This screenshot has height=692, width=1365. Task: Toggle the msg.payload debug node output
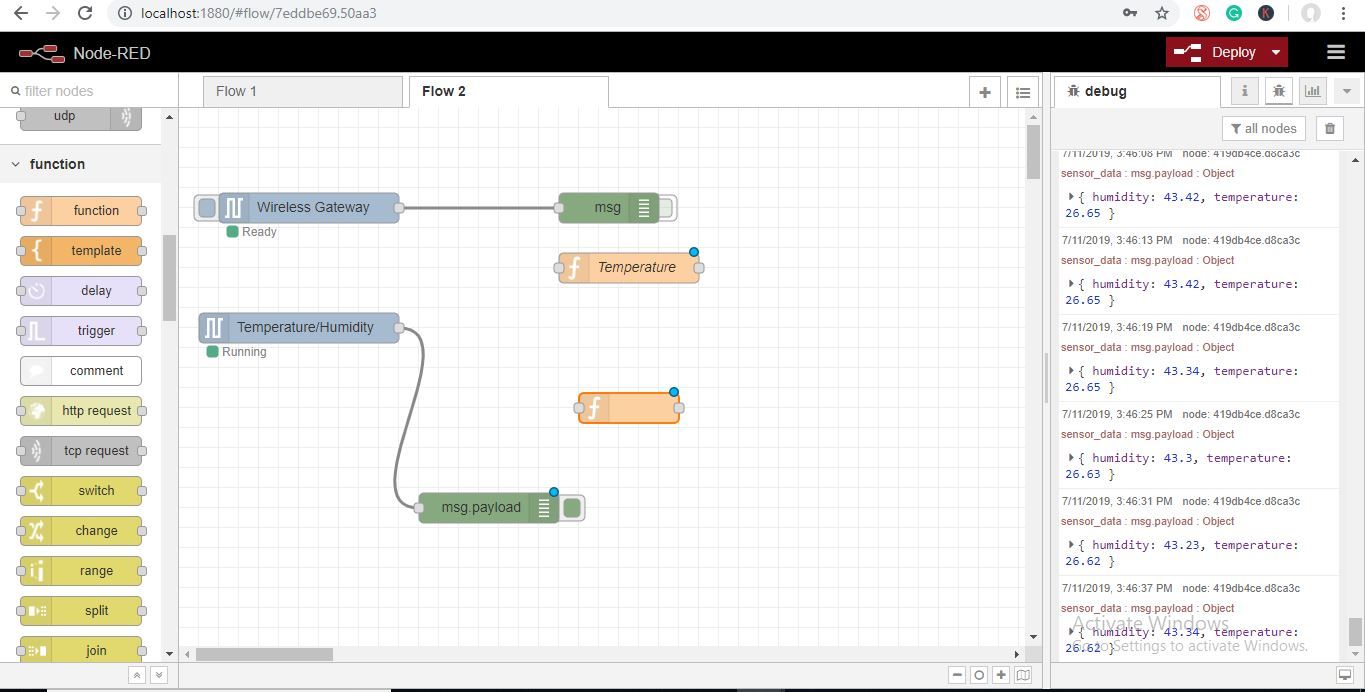572,508
